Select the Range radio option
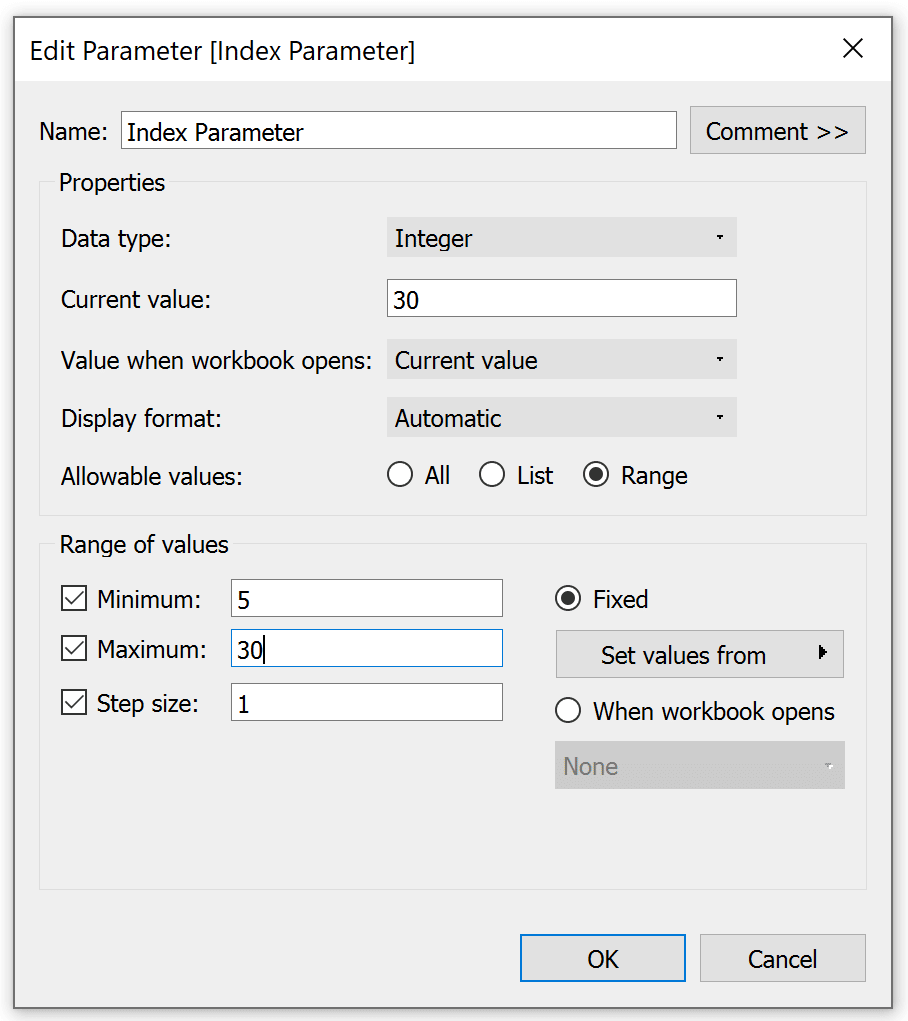 [596, 475]
